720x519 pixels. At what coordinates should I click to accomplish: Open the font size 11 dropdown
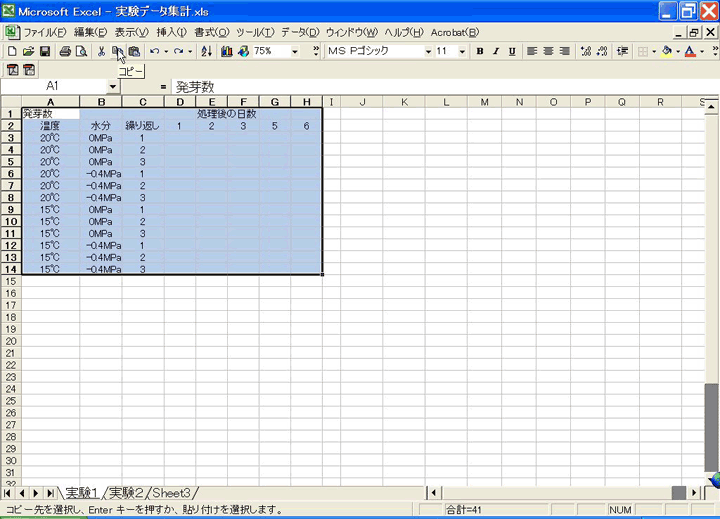click(462, 51)
